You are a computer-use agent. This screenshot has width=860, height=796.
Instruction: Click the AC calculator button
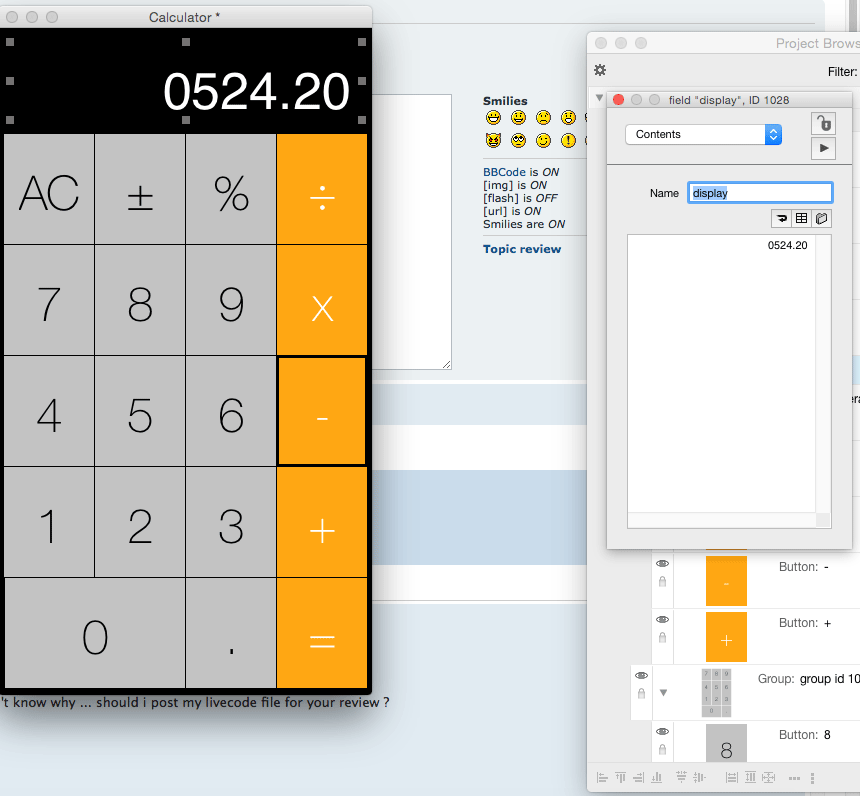coord(49,189)
